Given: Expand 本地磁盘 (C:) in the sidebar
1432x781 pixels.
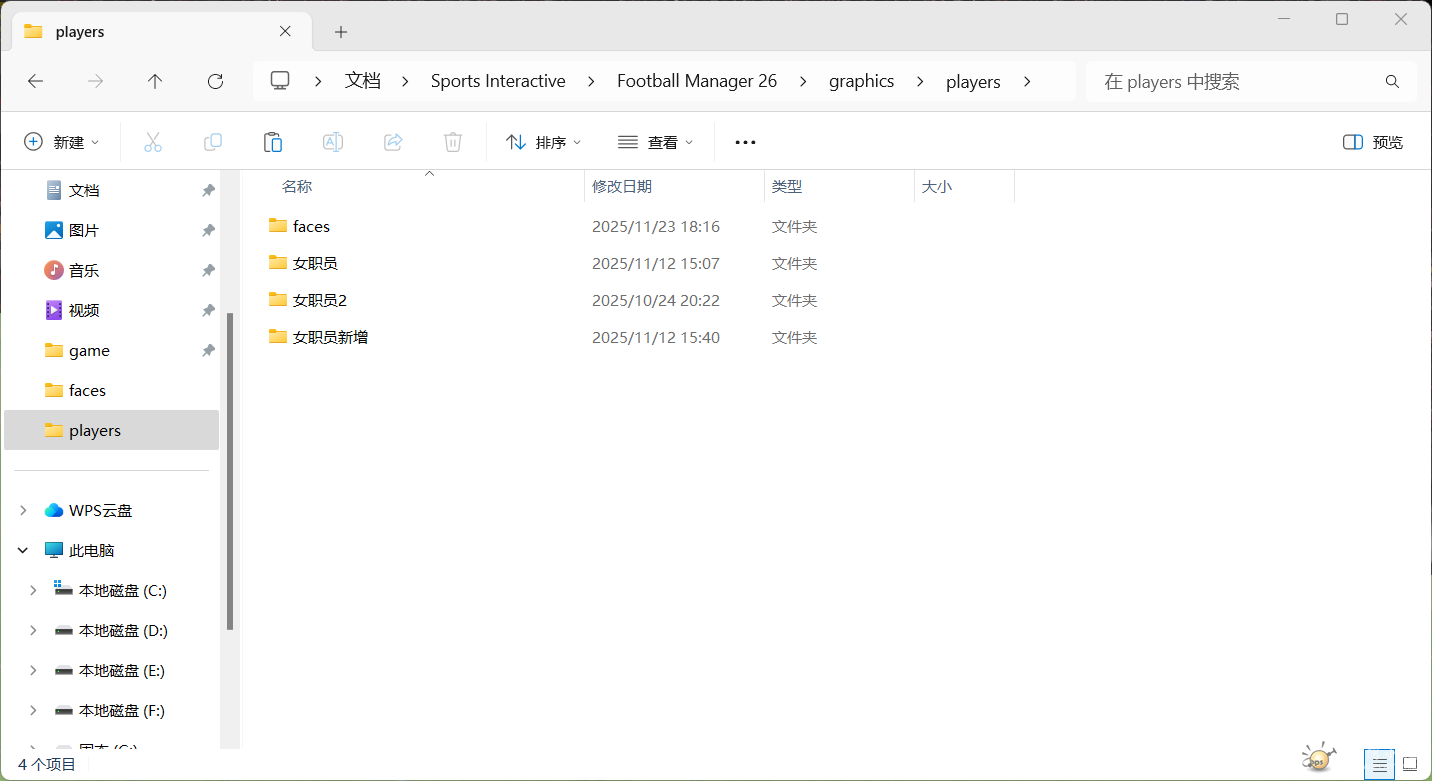Looking at the screenshot, I should [32, 589].
